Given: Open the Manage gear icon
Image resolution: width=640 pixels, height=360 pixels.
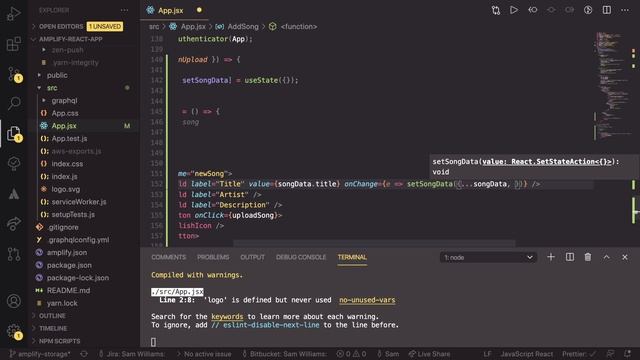Looking at the screenshot, I should pos(14,331).
